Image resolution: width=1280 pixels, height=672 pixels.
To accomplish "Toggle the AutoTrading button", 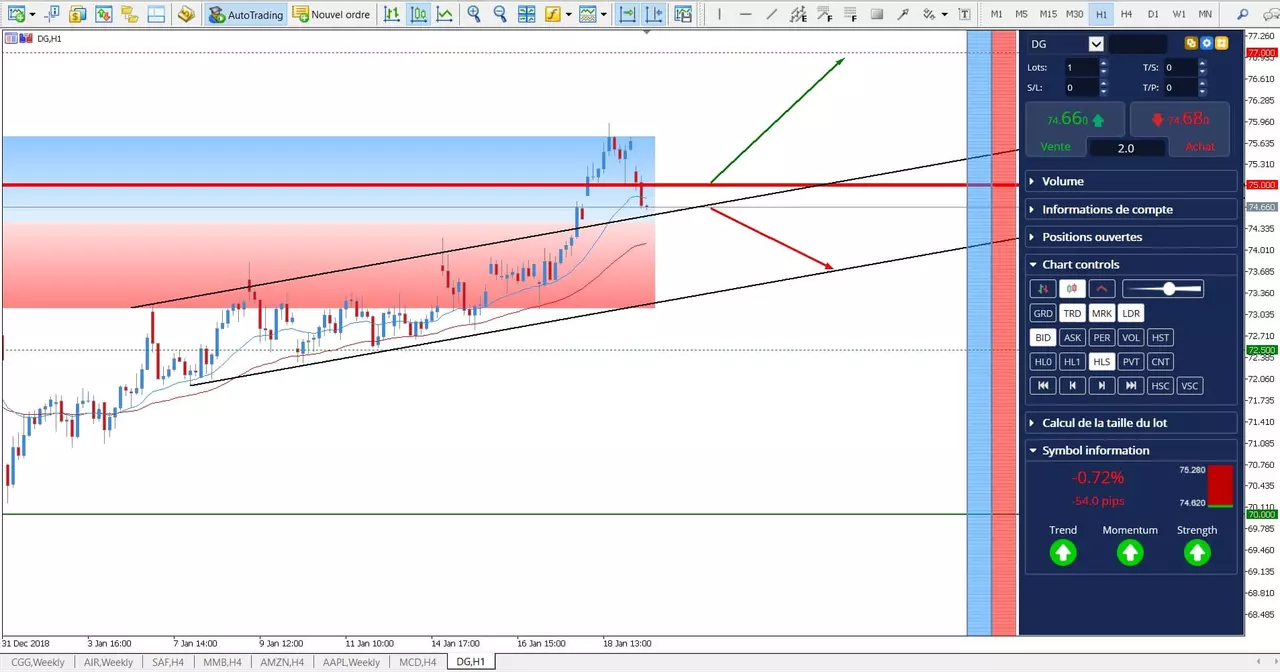I will click(246, 14).
